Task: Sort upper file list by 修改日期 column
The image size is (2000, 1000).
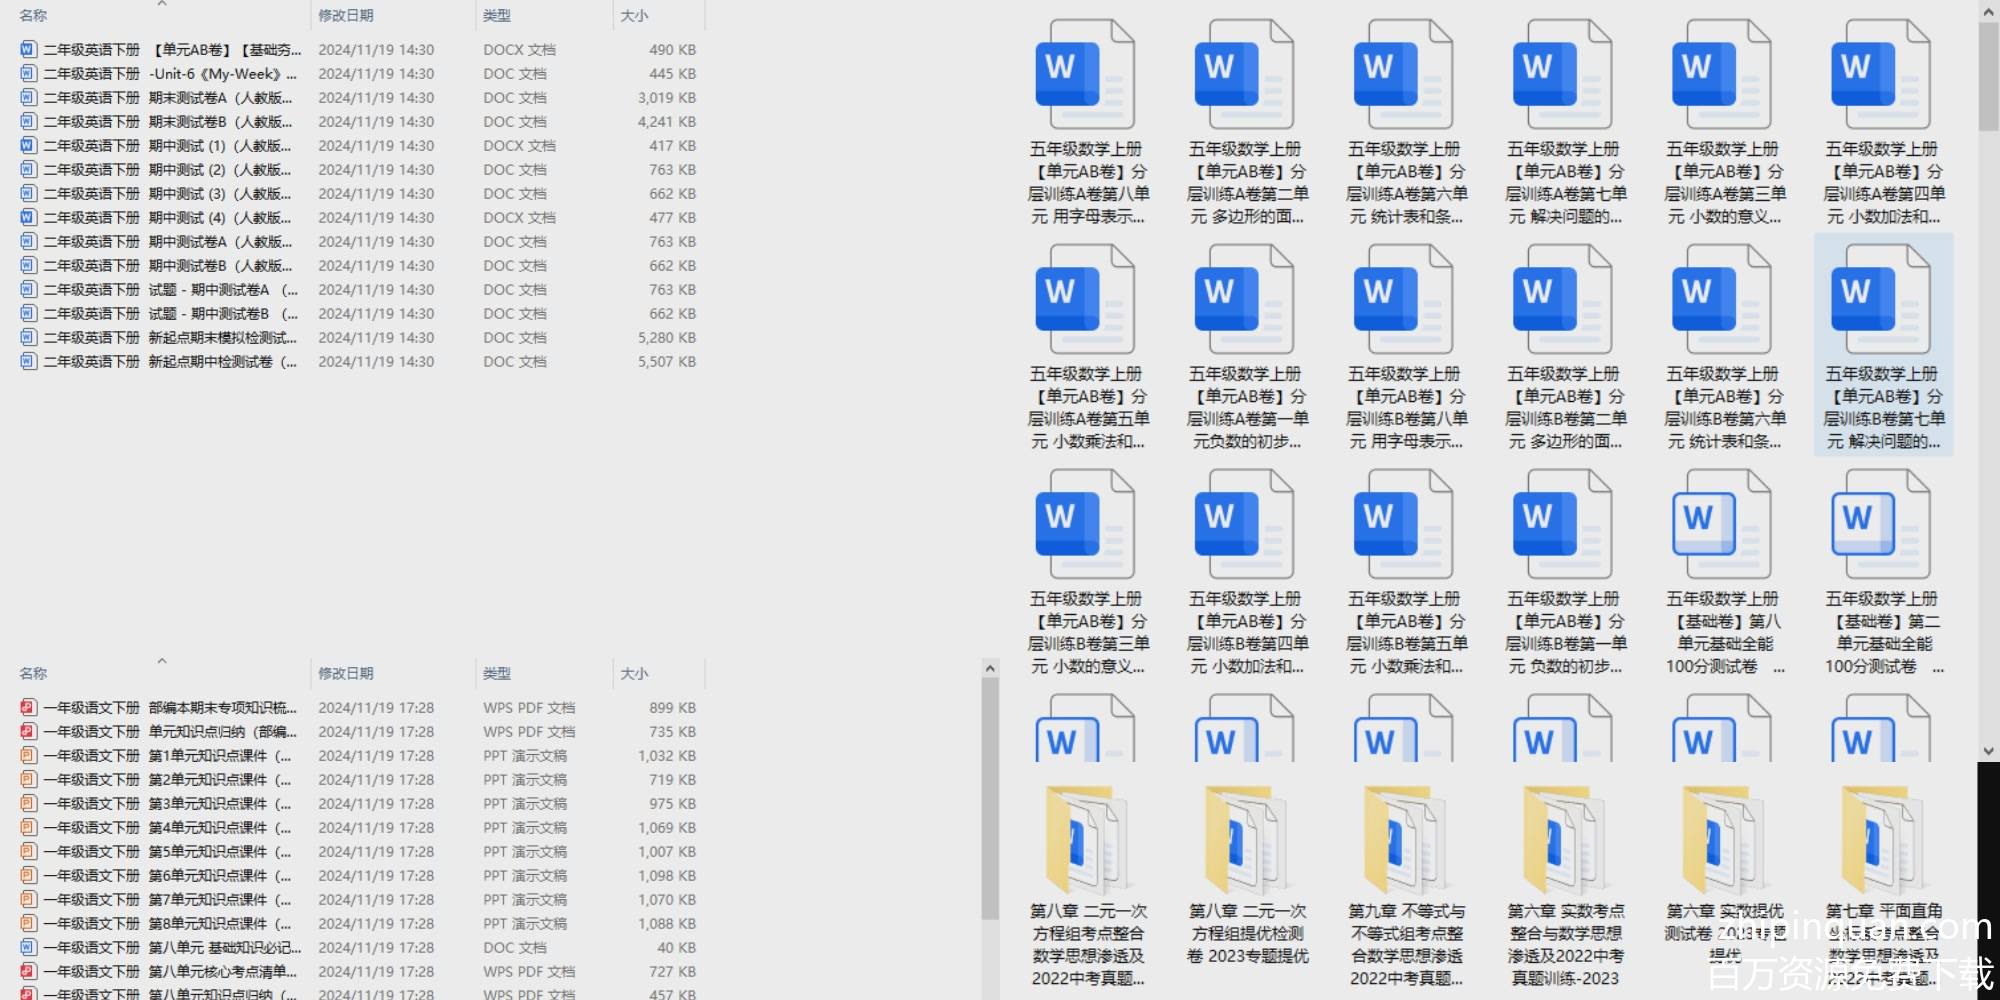Action: pyautogui.click(x=346, y=16)
